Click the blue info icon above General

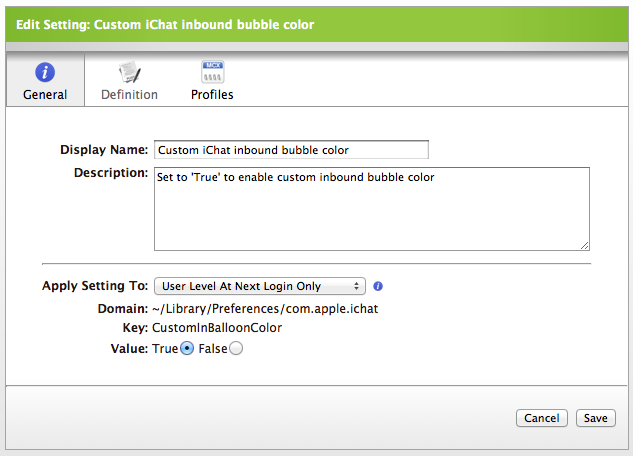[x=45, y=73]
